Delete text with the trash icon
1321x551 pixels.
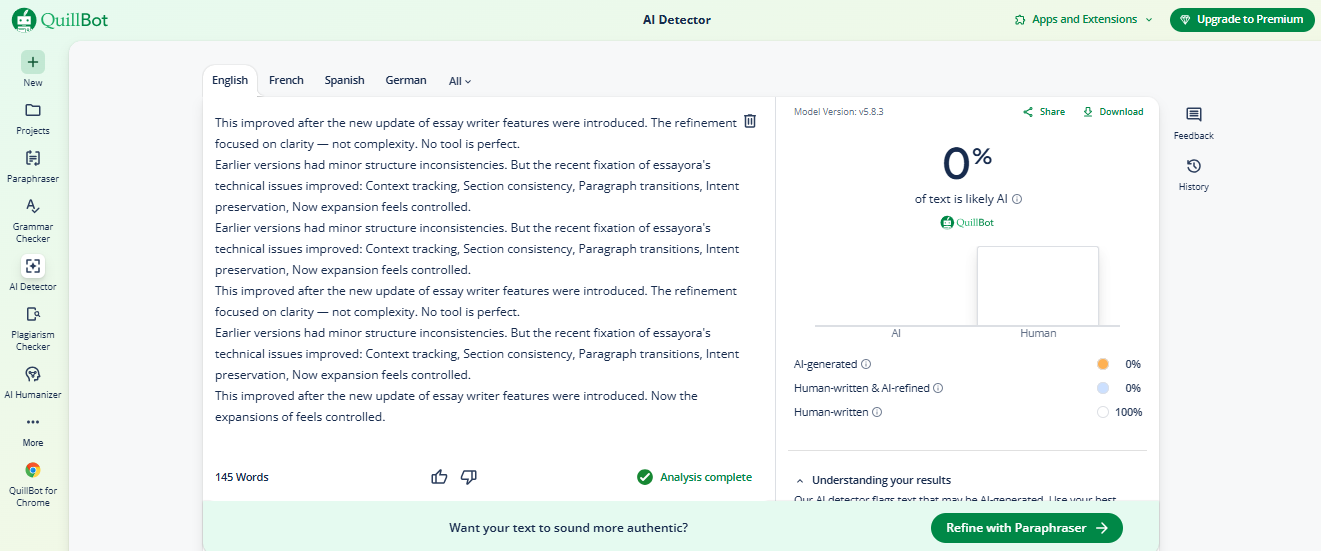coord(750,121)
